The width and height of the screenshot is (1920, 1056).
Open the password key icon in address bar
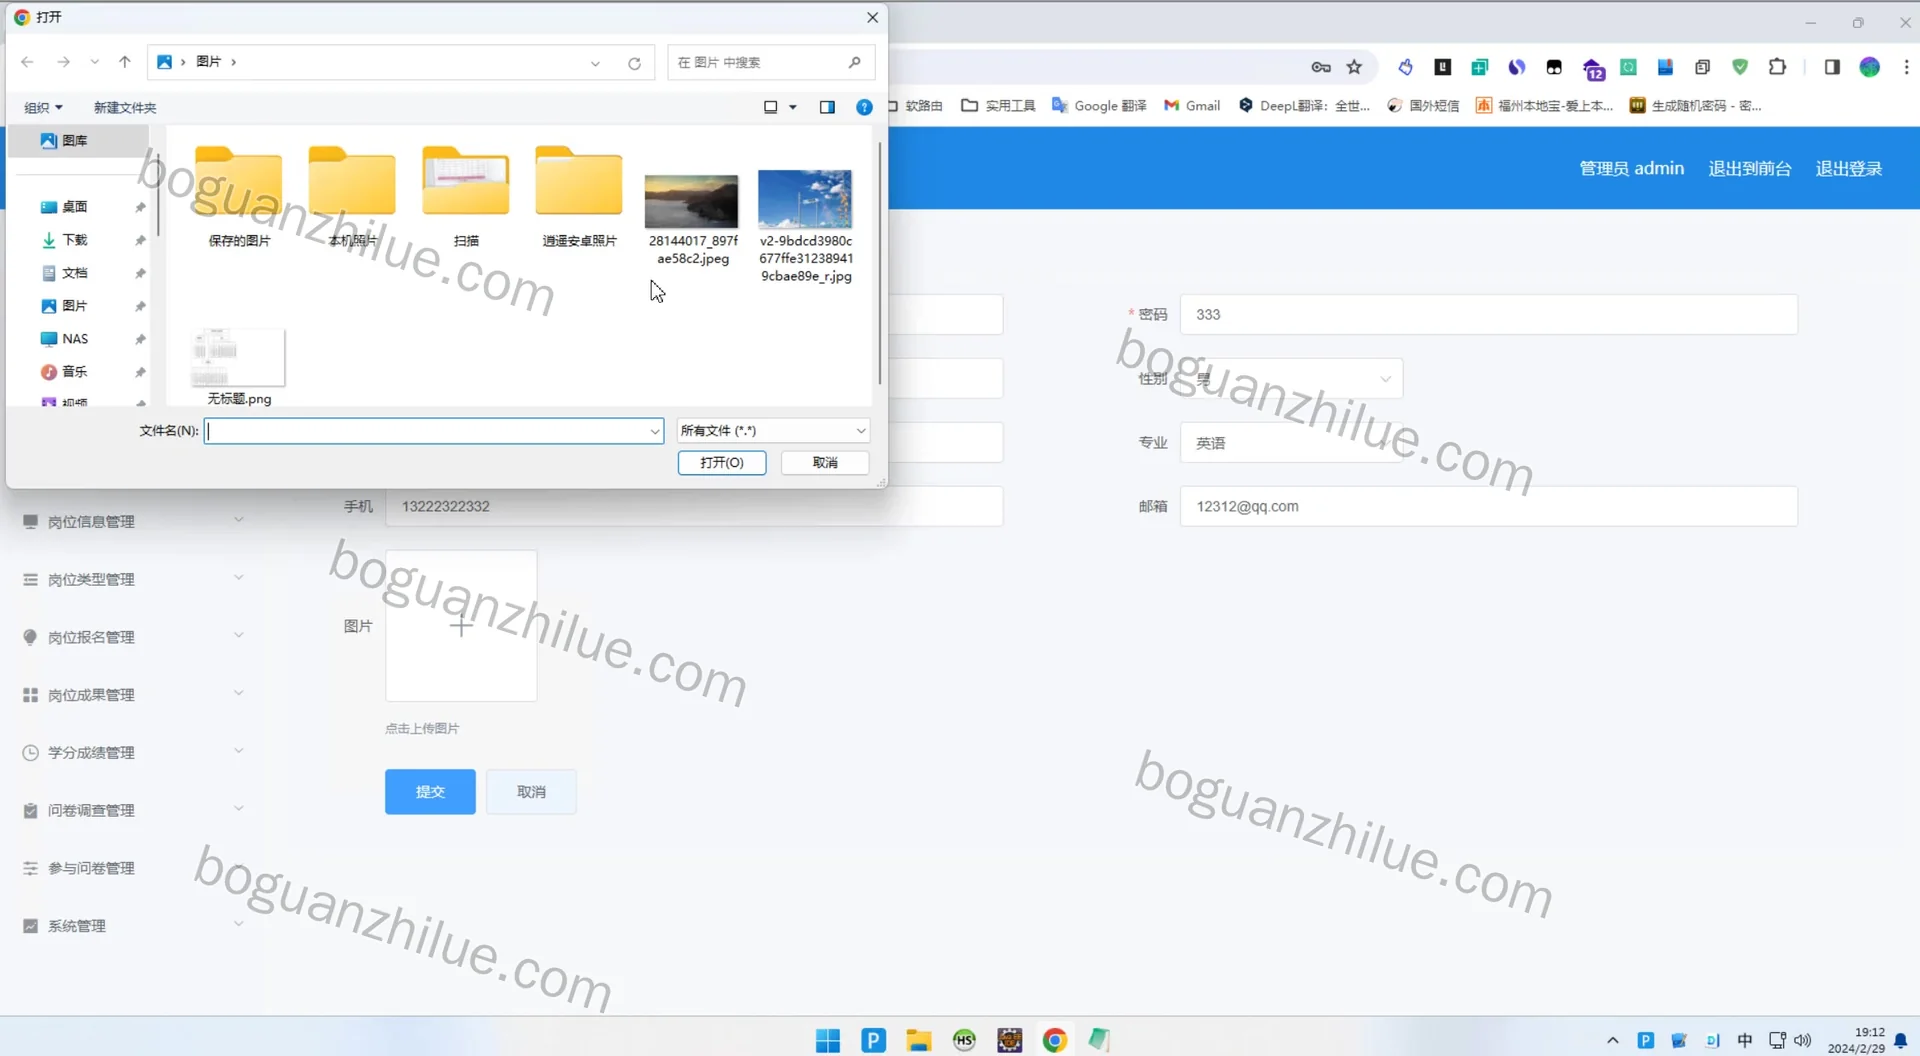click(x=1321, y=67)
